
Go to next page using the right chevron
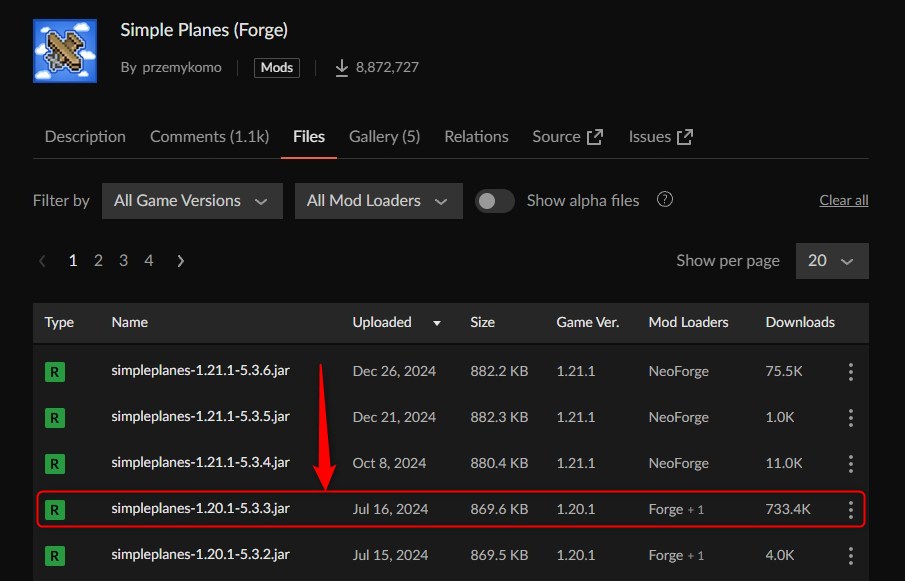point(180,261)
